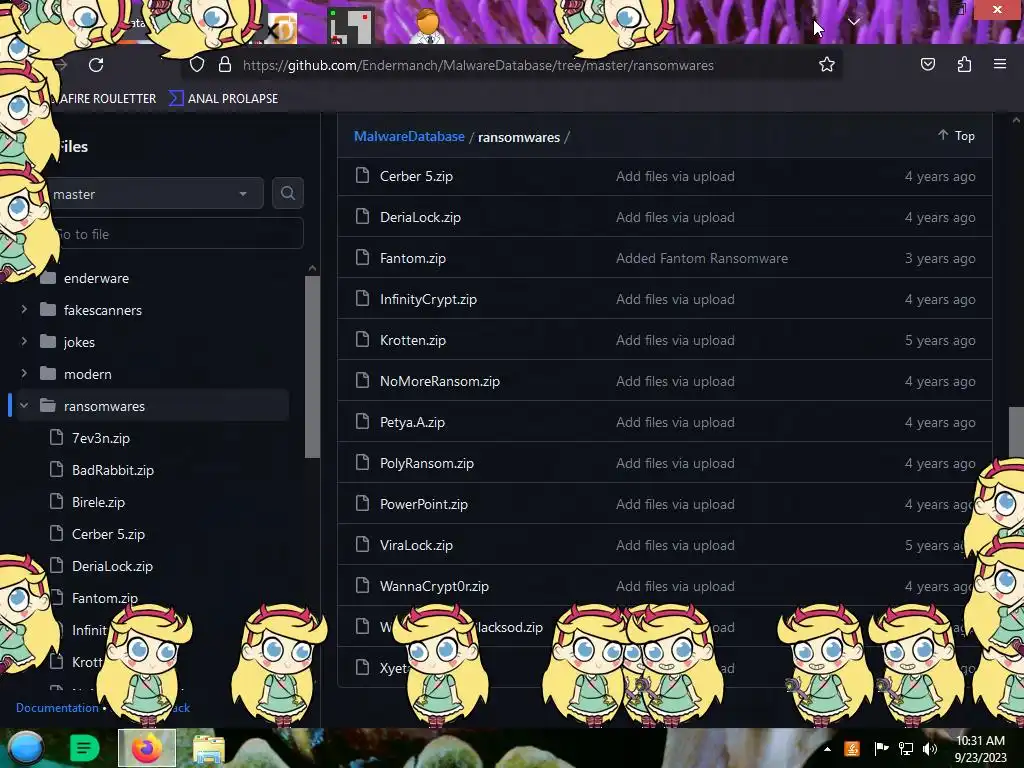
Task: Click the file icon next to BadRabbit.zip in tree
Action: [57, 469]
